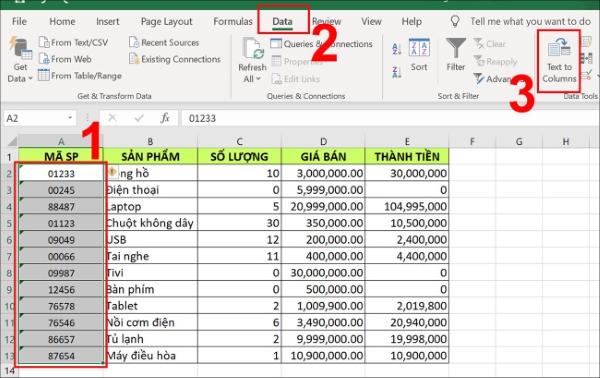Screen dimensions: 600x378
Task: Open Recent Sources
Action: (164, 42)
